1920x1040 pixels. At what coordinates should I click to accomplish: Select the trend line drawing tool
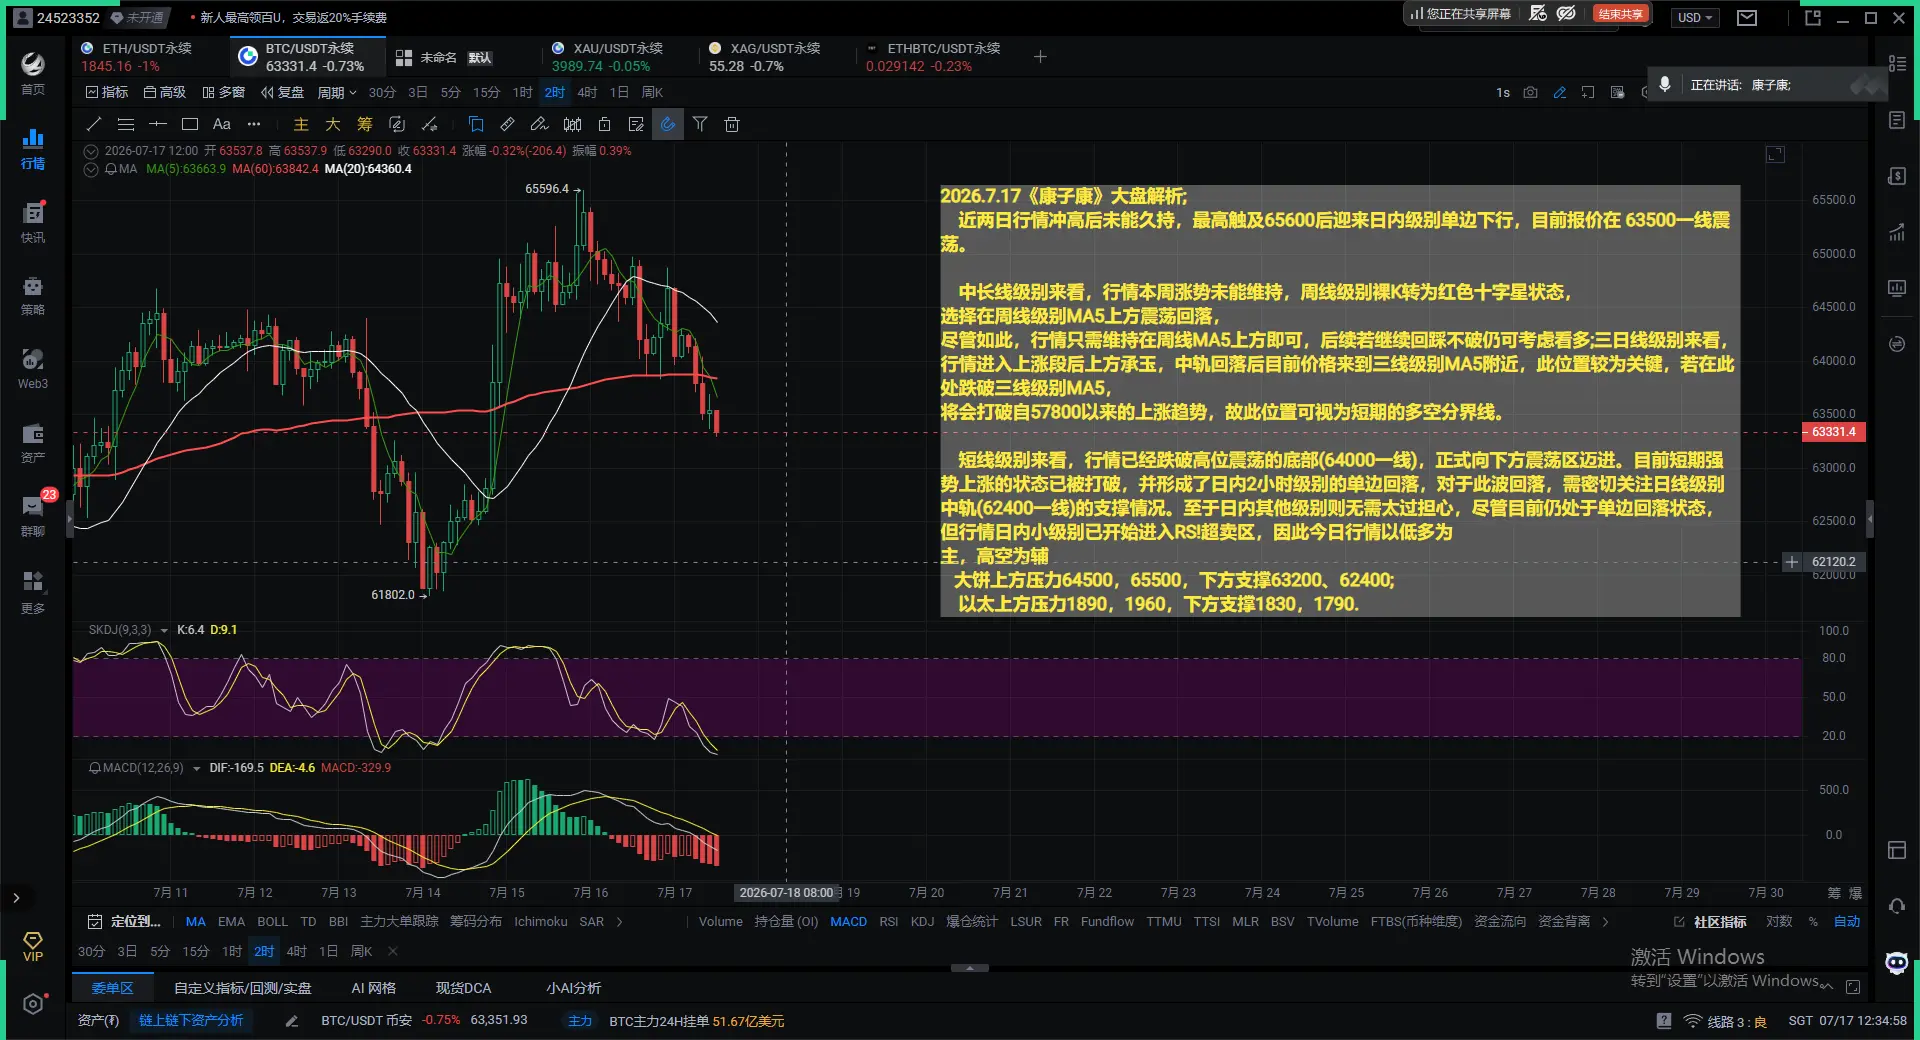pos(94,124)
